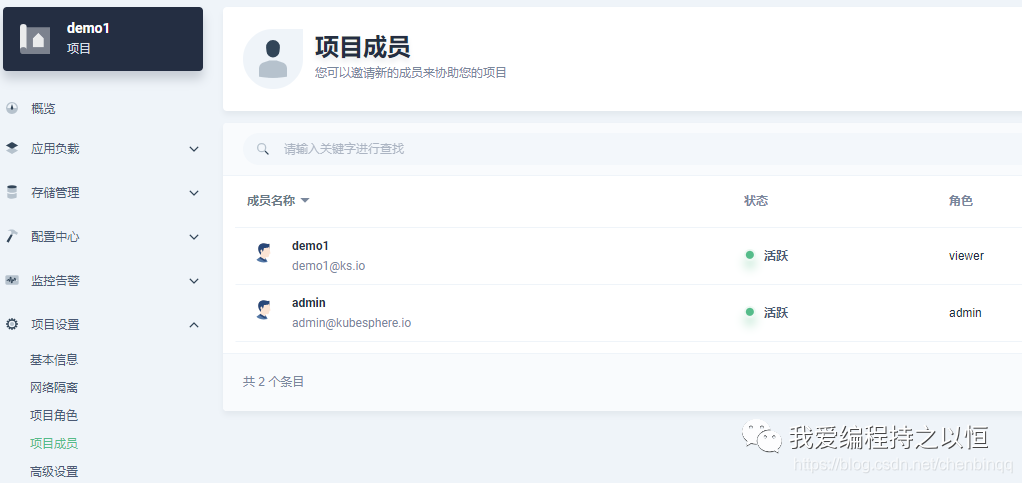
Task: Sort by 成员名称 column arrow
Action: pos(304,201)
